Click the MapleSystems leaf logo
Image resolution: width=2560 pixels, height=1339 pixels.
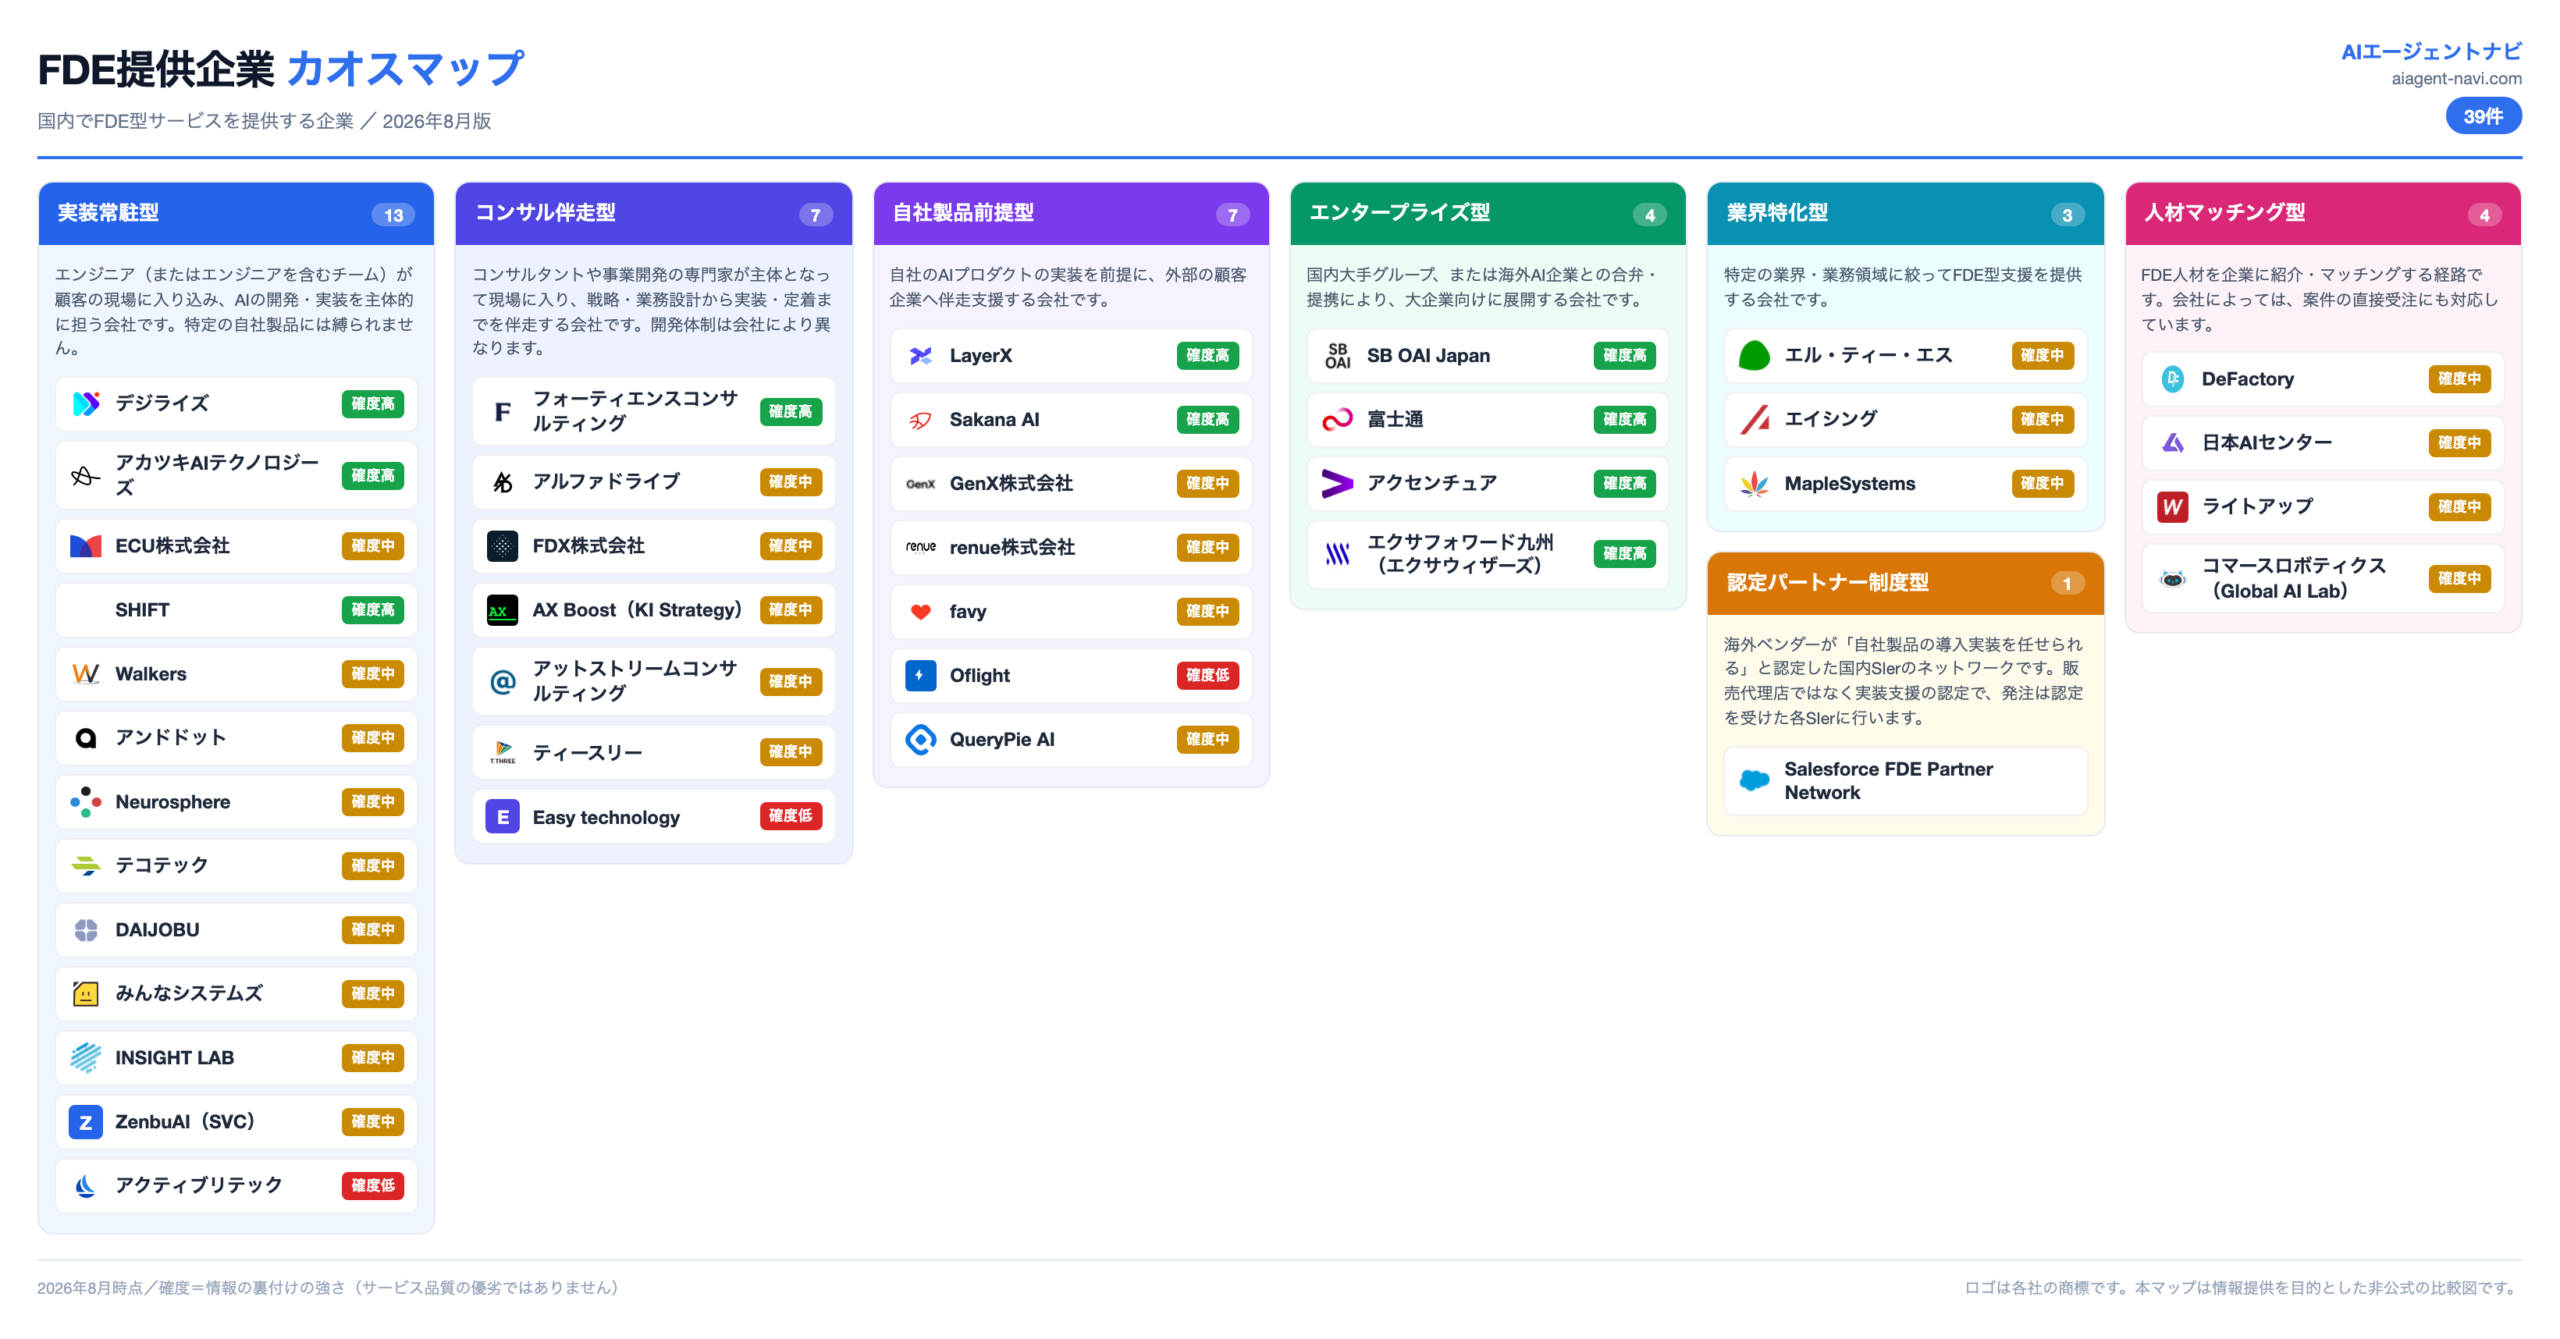(1755, 484)
